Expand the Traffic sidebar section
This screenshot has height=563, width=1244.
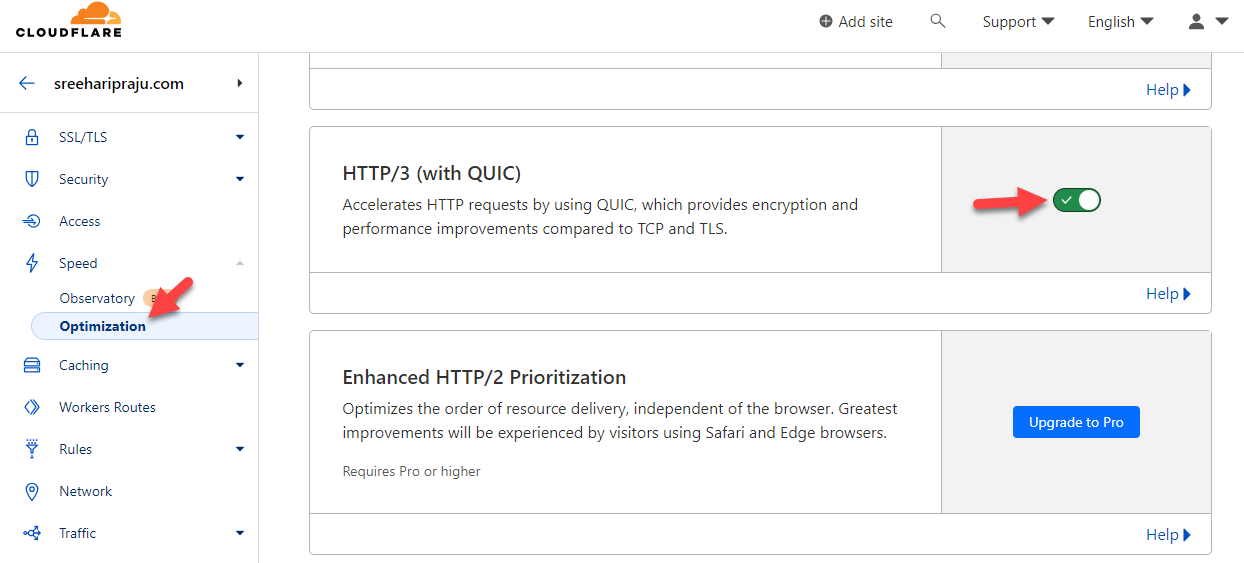click(x=240, y=533)
